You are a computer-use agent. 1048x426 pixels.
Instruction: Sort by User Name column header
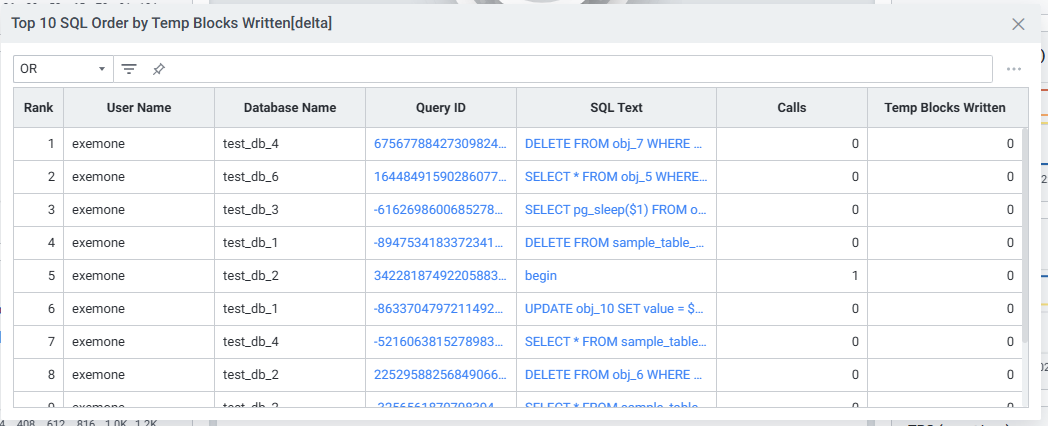click(139, 108)
